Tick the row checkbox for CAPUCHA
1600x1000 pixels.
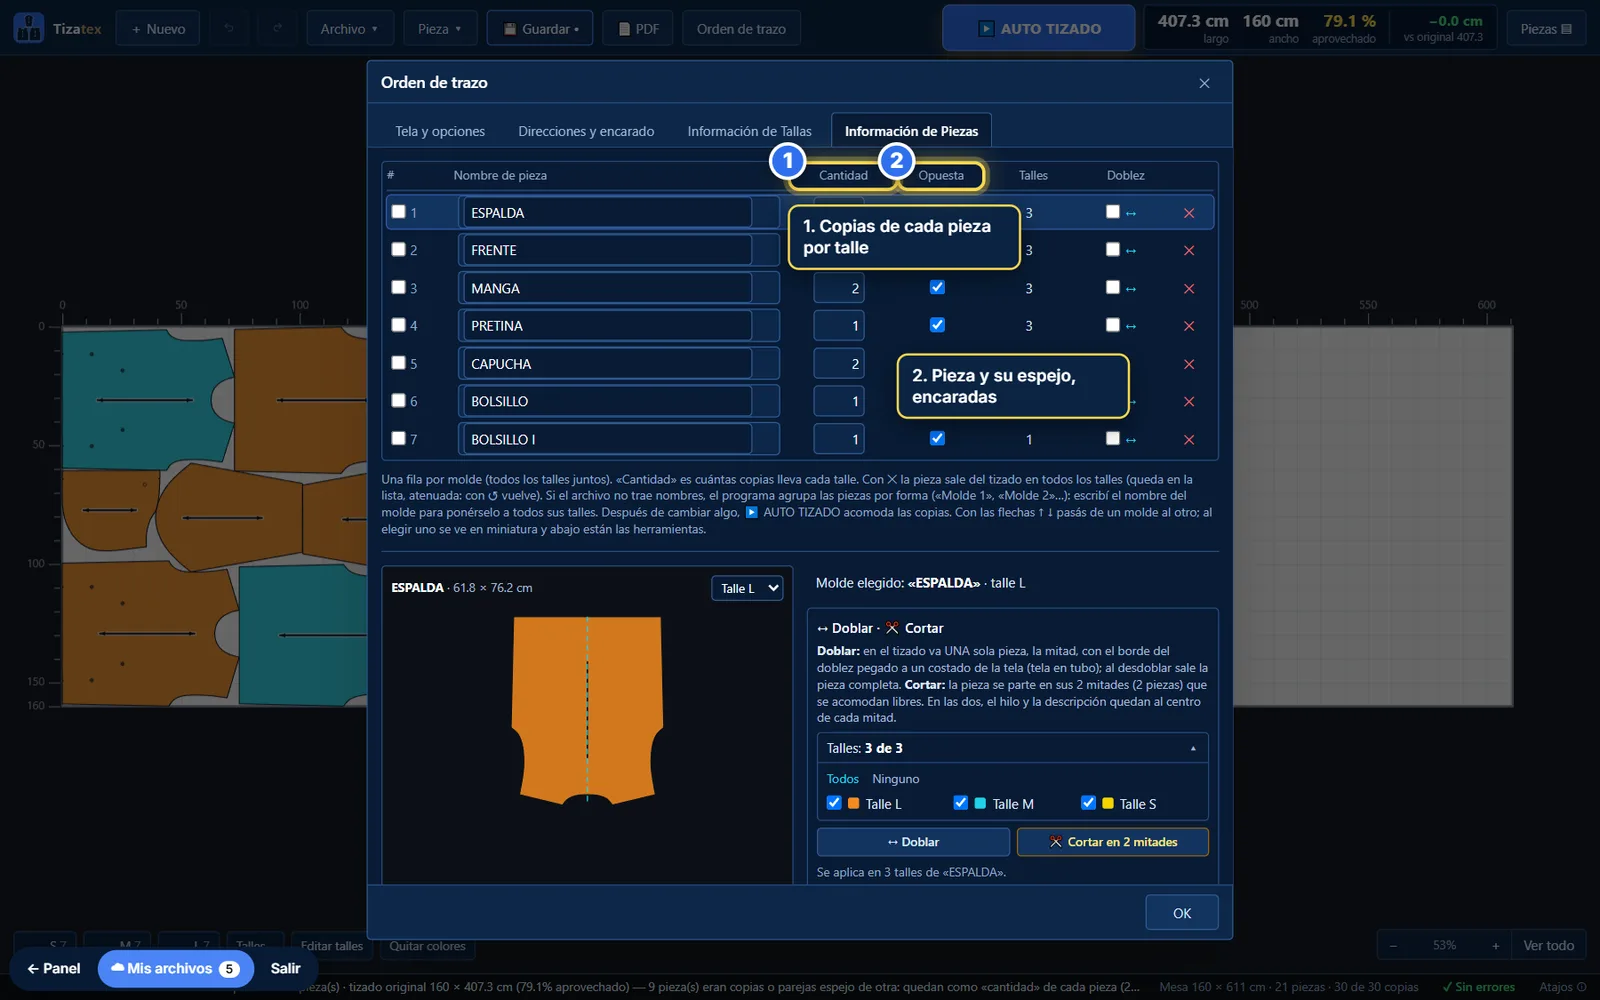click(x=399, y=363)
